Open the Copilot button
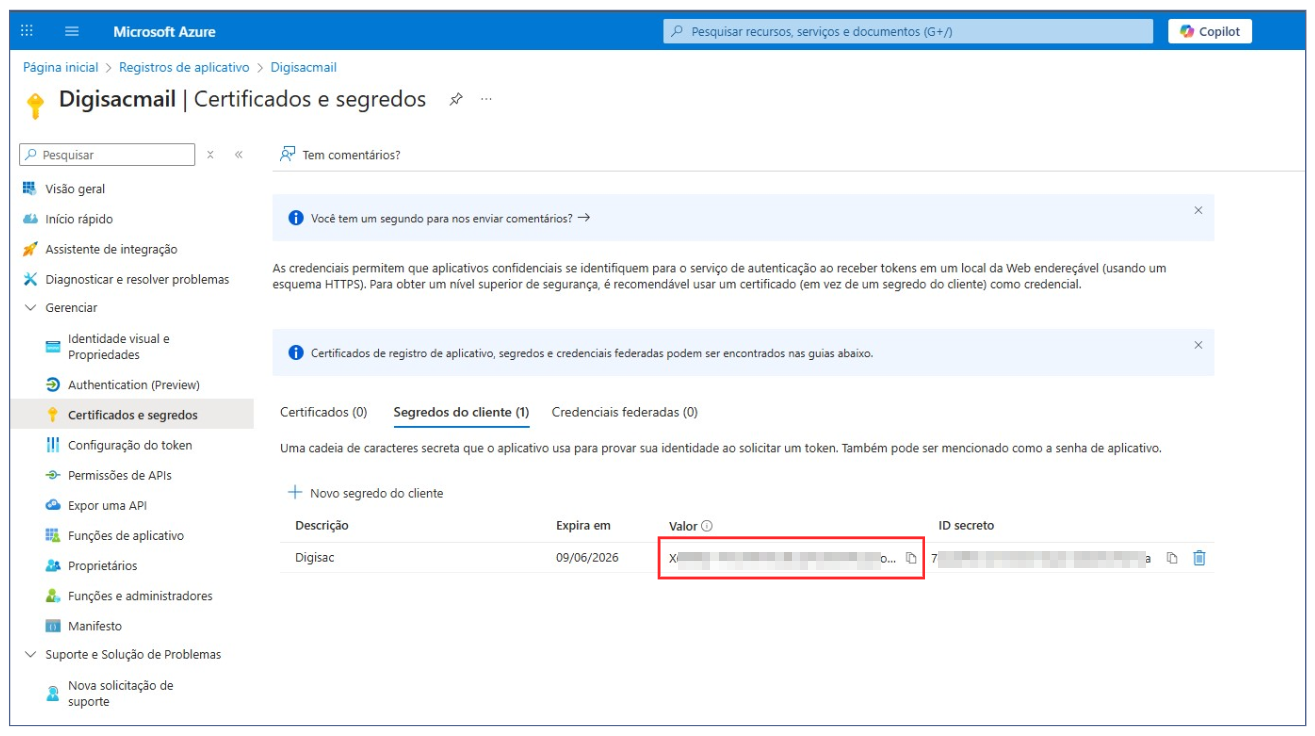This screenshot has height=736, width=1315. [1209, 31]
